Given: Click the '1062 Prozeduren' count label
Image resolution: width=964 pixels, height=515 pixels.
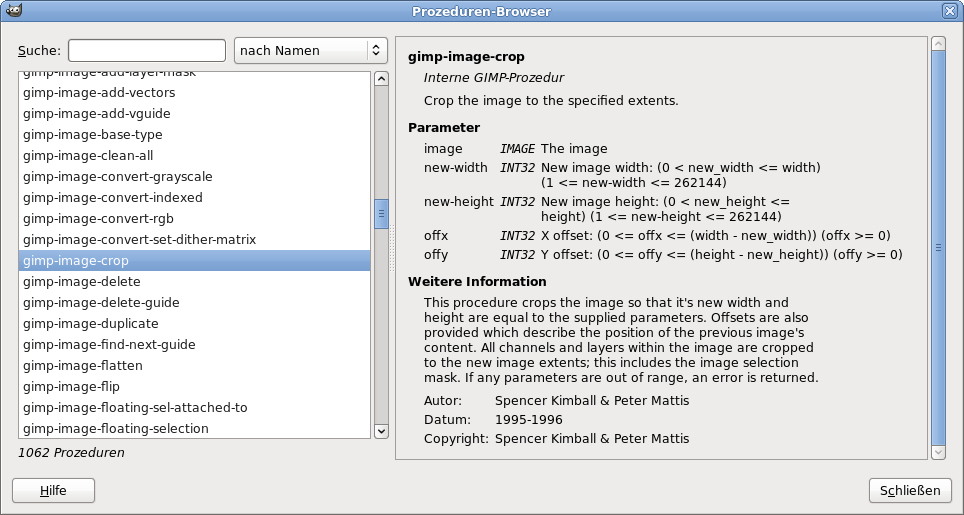Looking at the screenshot, I should [x=71, y=452].
